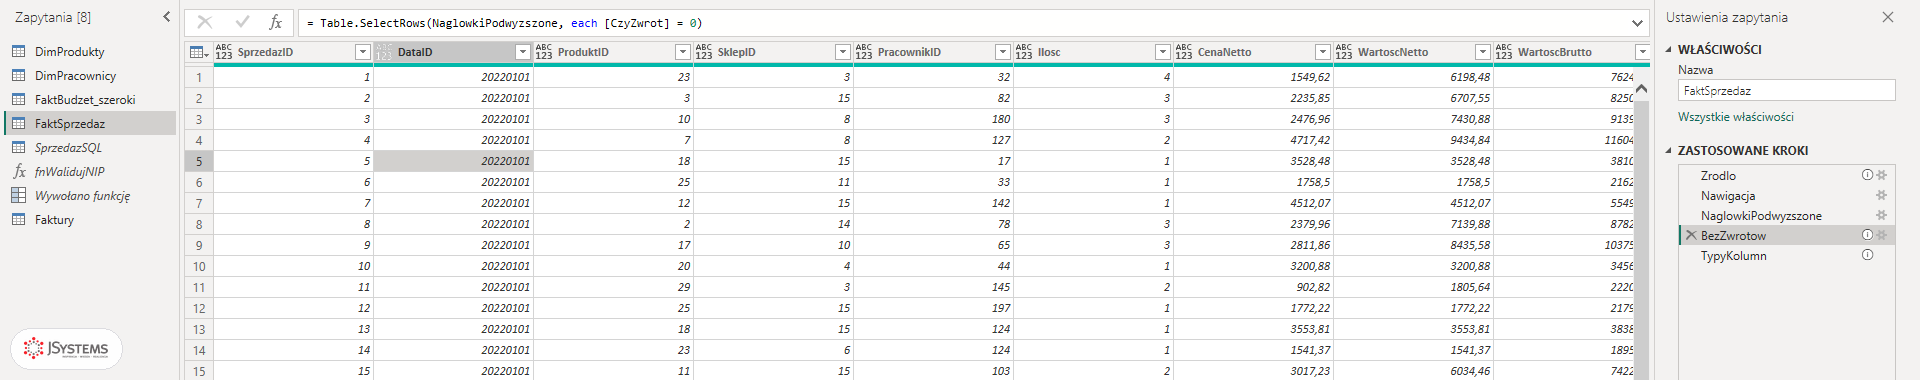Select the SprzedazID column header

[x=293, y=52]
